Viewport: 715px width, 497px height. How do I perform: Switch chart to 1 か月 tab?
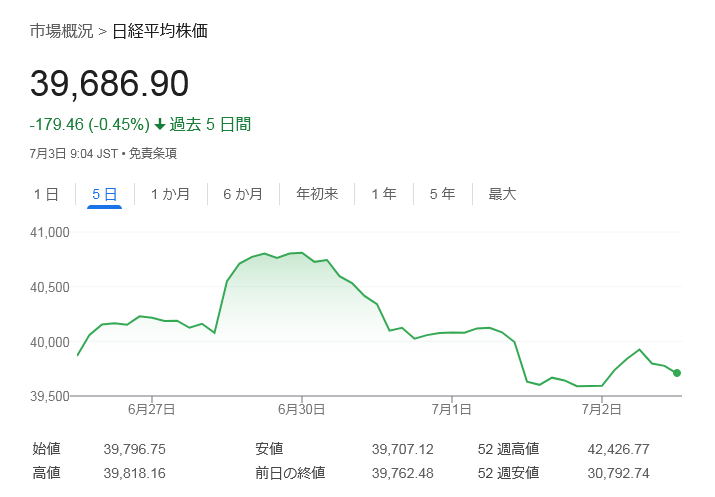coord(171,194)
